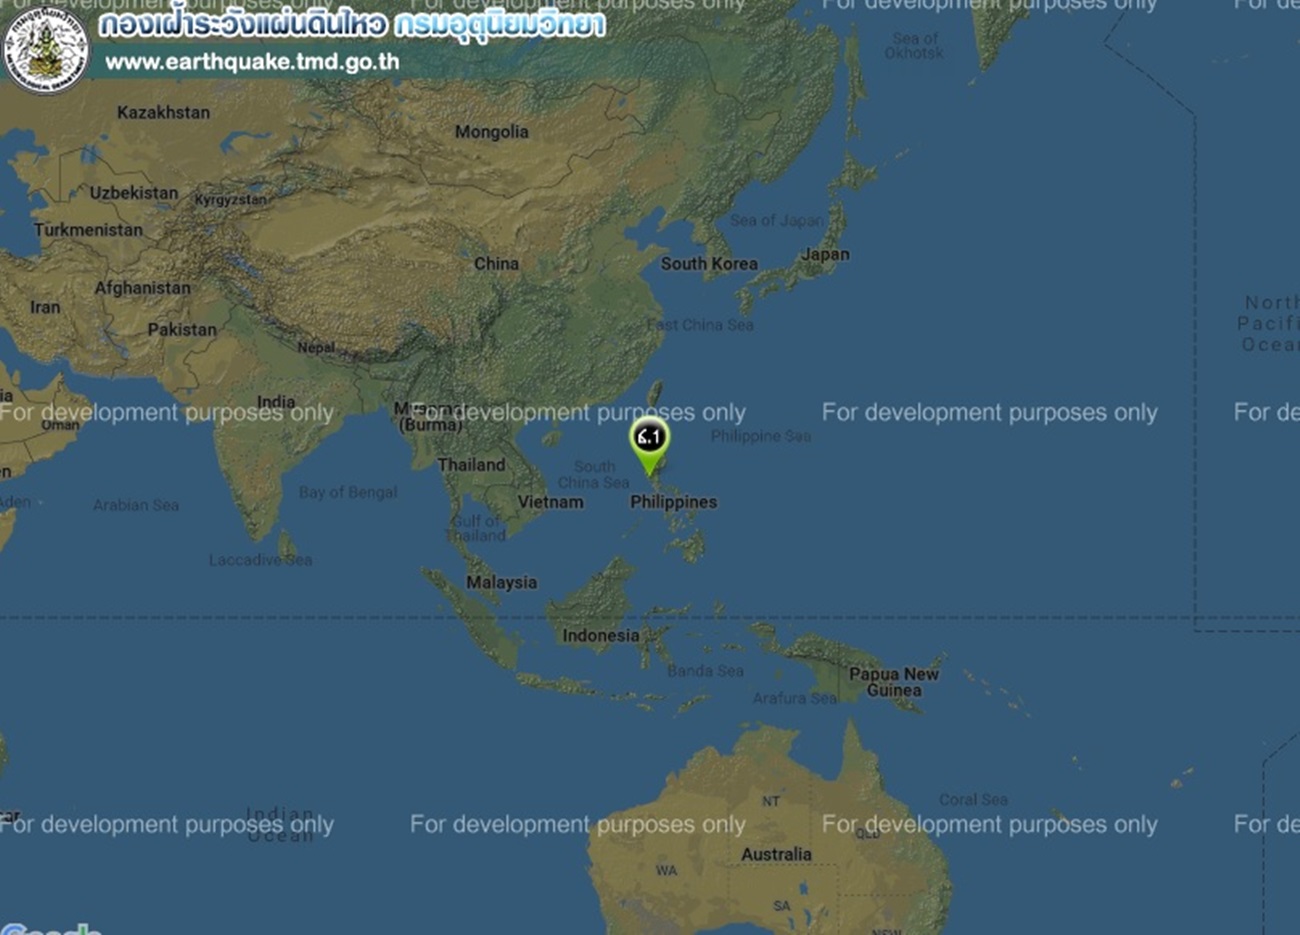Click the WA Australian state label

click(666, 870)
